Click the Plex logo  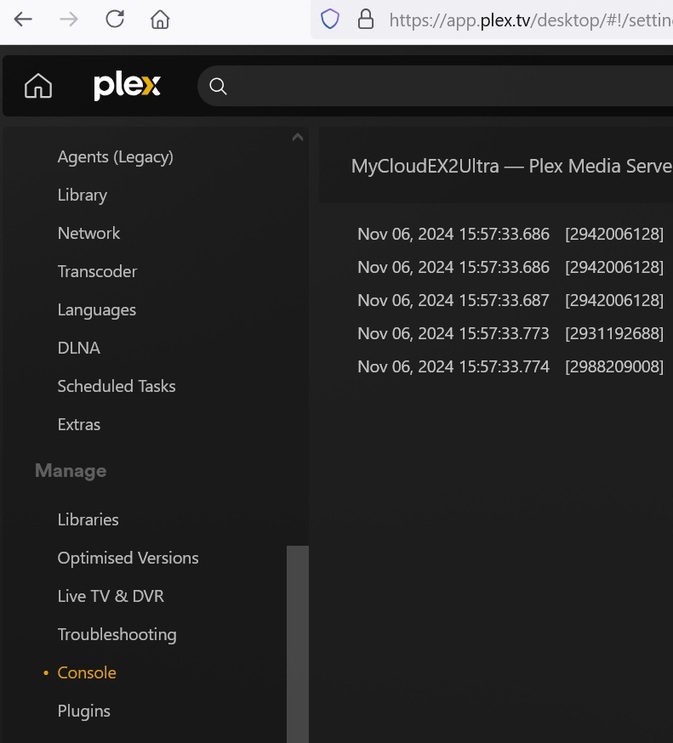click(127, 87)
